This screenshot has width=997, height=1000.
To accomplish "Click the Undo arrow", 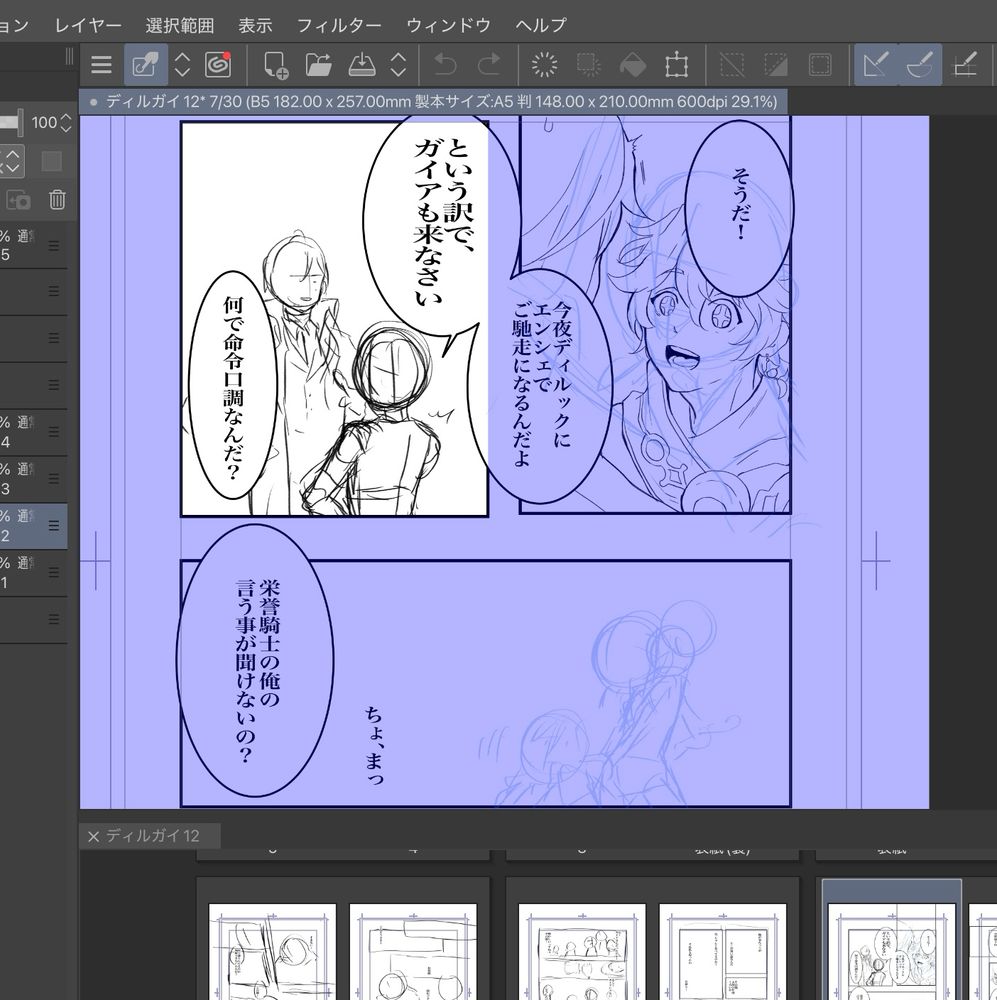I will 445,64.
